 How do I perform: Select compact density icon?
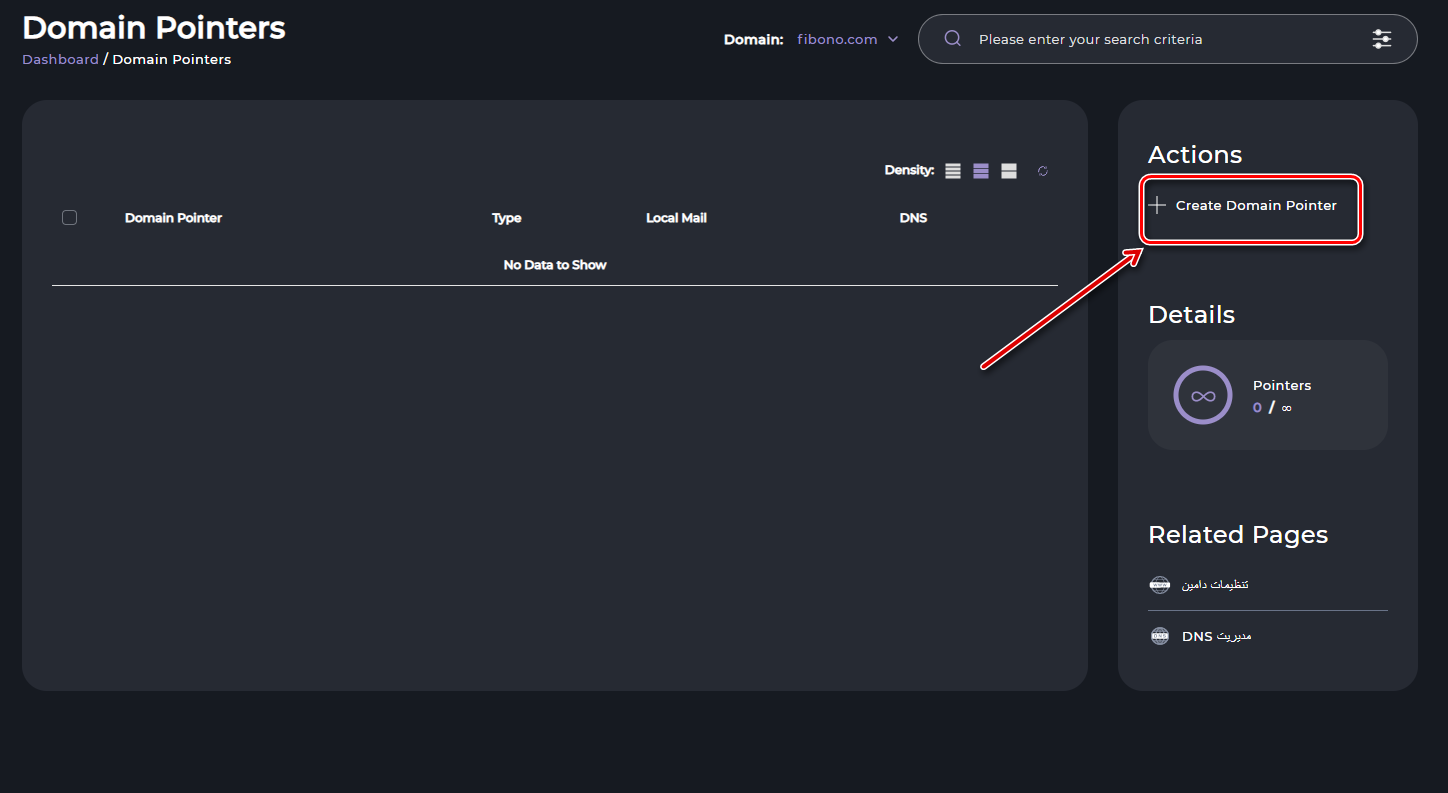(953, 171)
